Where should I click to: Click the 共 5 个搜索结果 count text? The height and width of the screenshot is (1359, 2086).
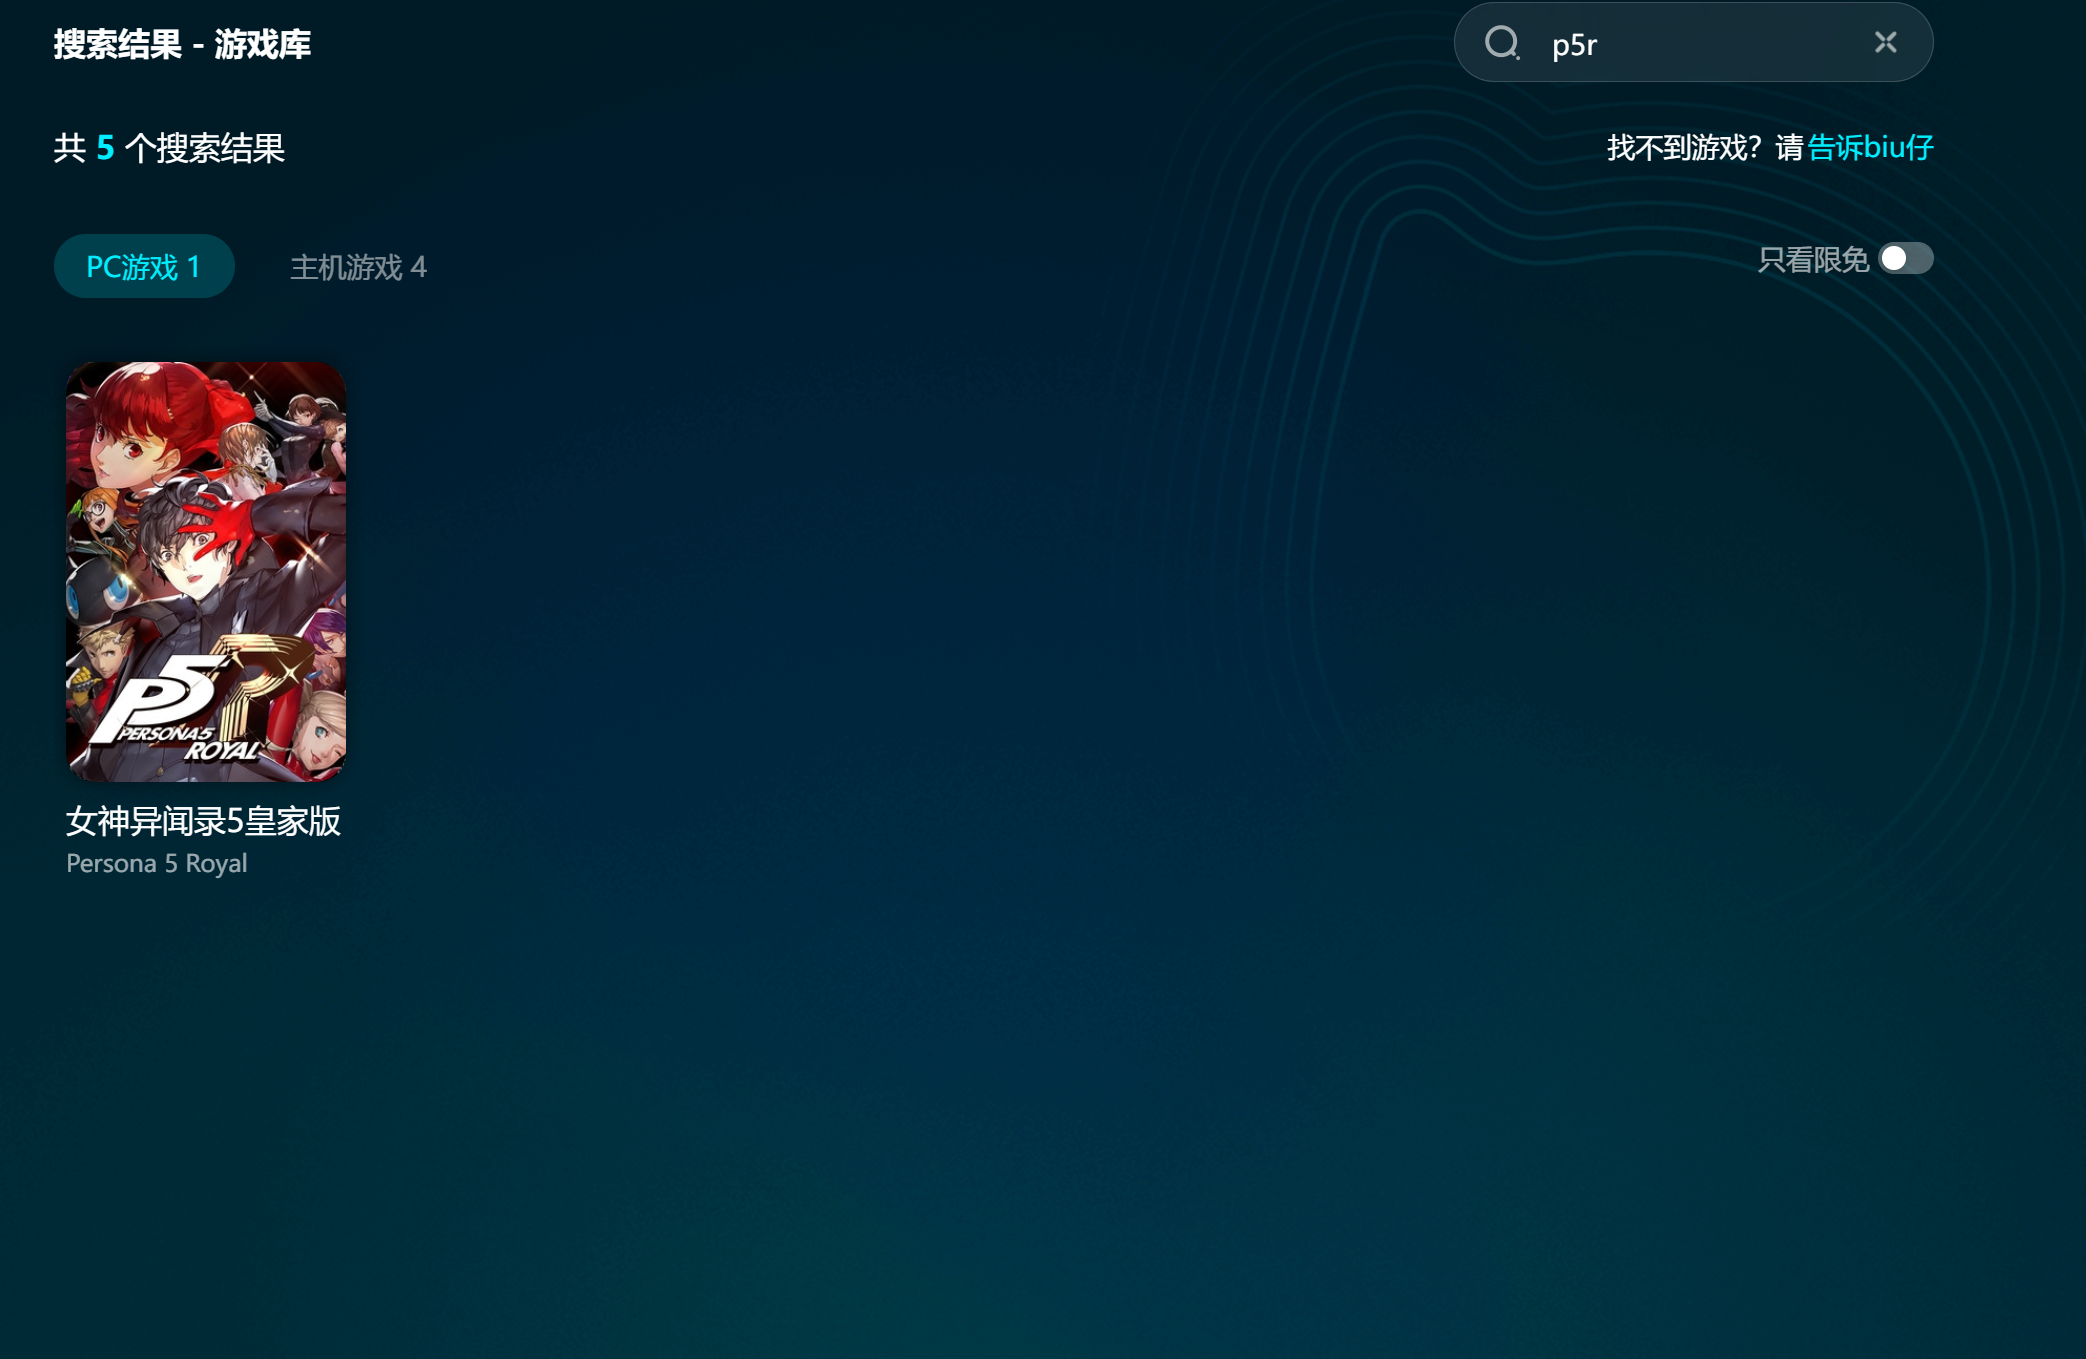169,148
